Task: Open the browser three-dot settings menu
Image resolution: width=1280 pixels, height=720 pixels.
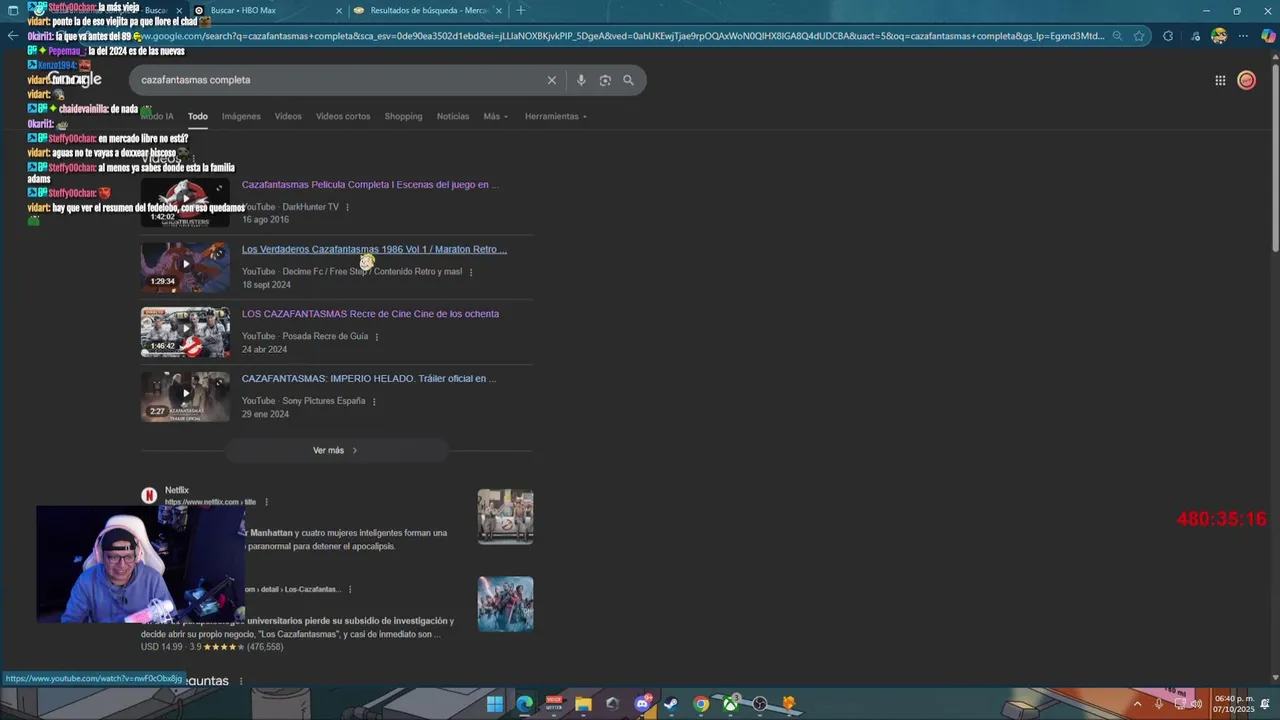Action: (1244, 36)
